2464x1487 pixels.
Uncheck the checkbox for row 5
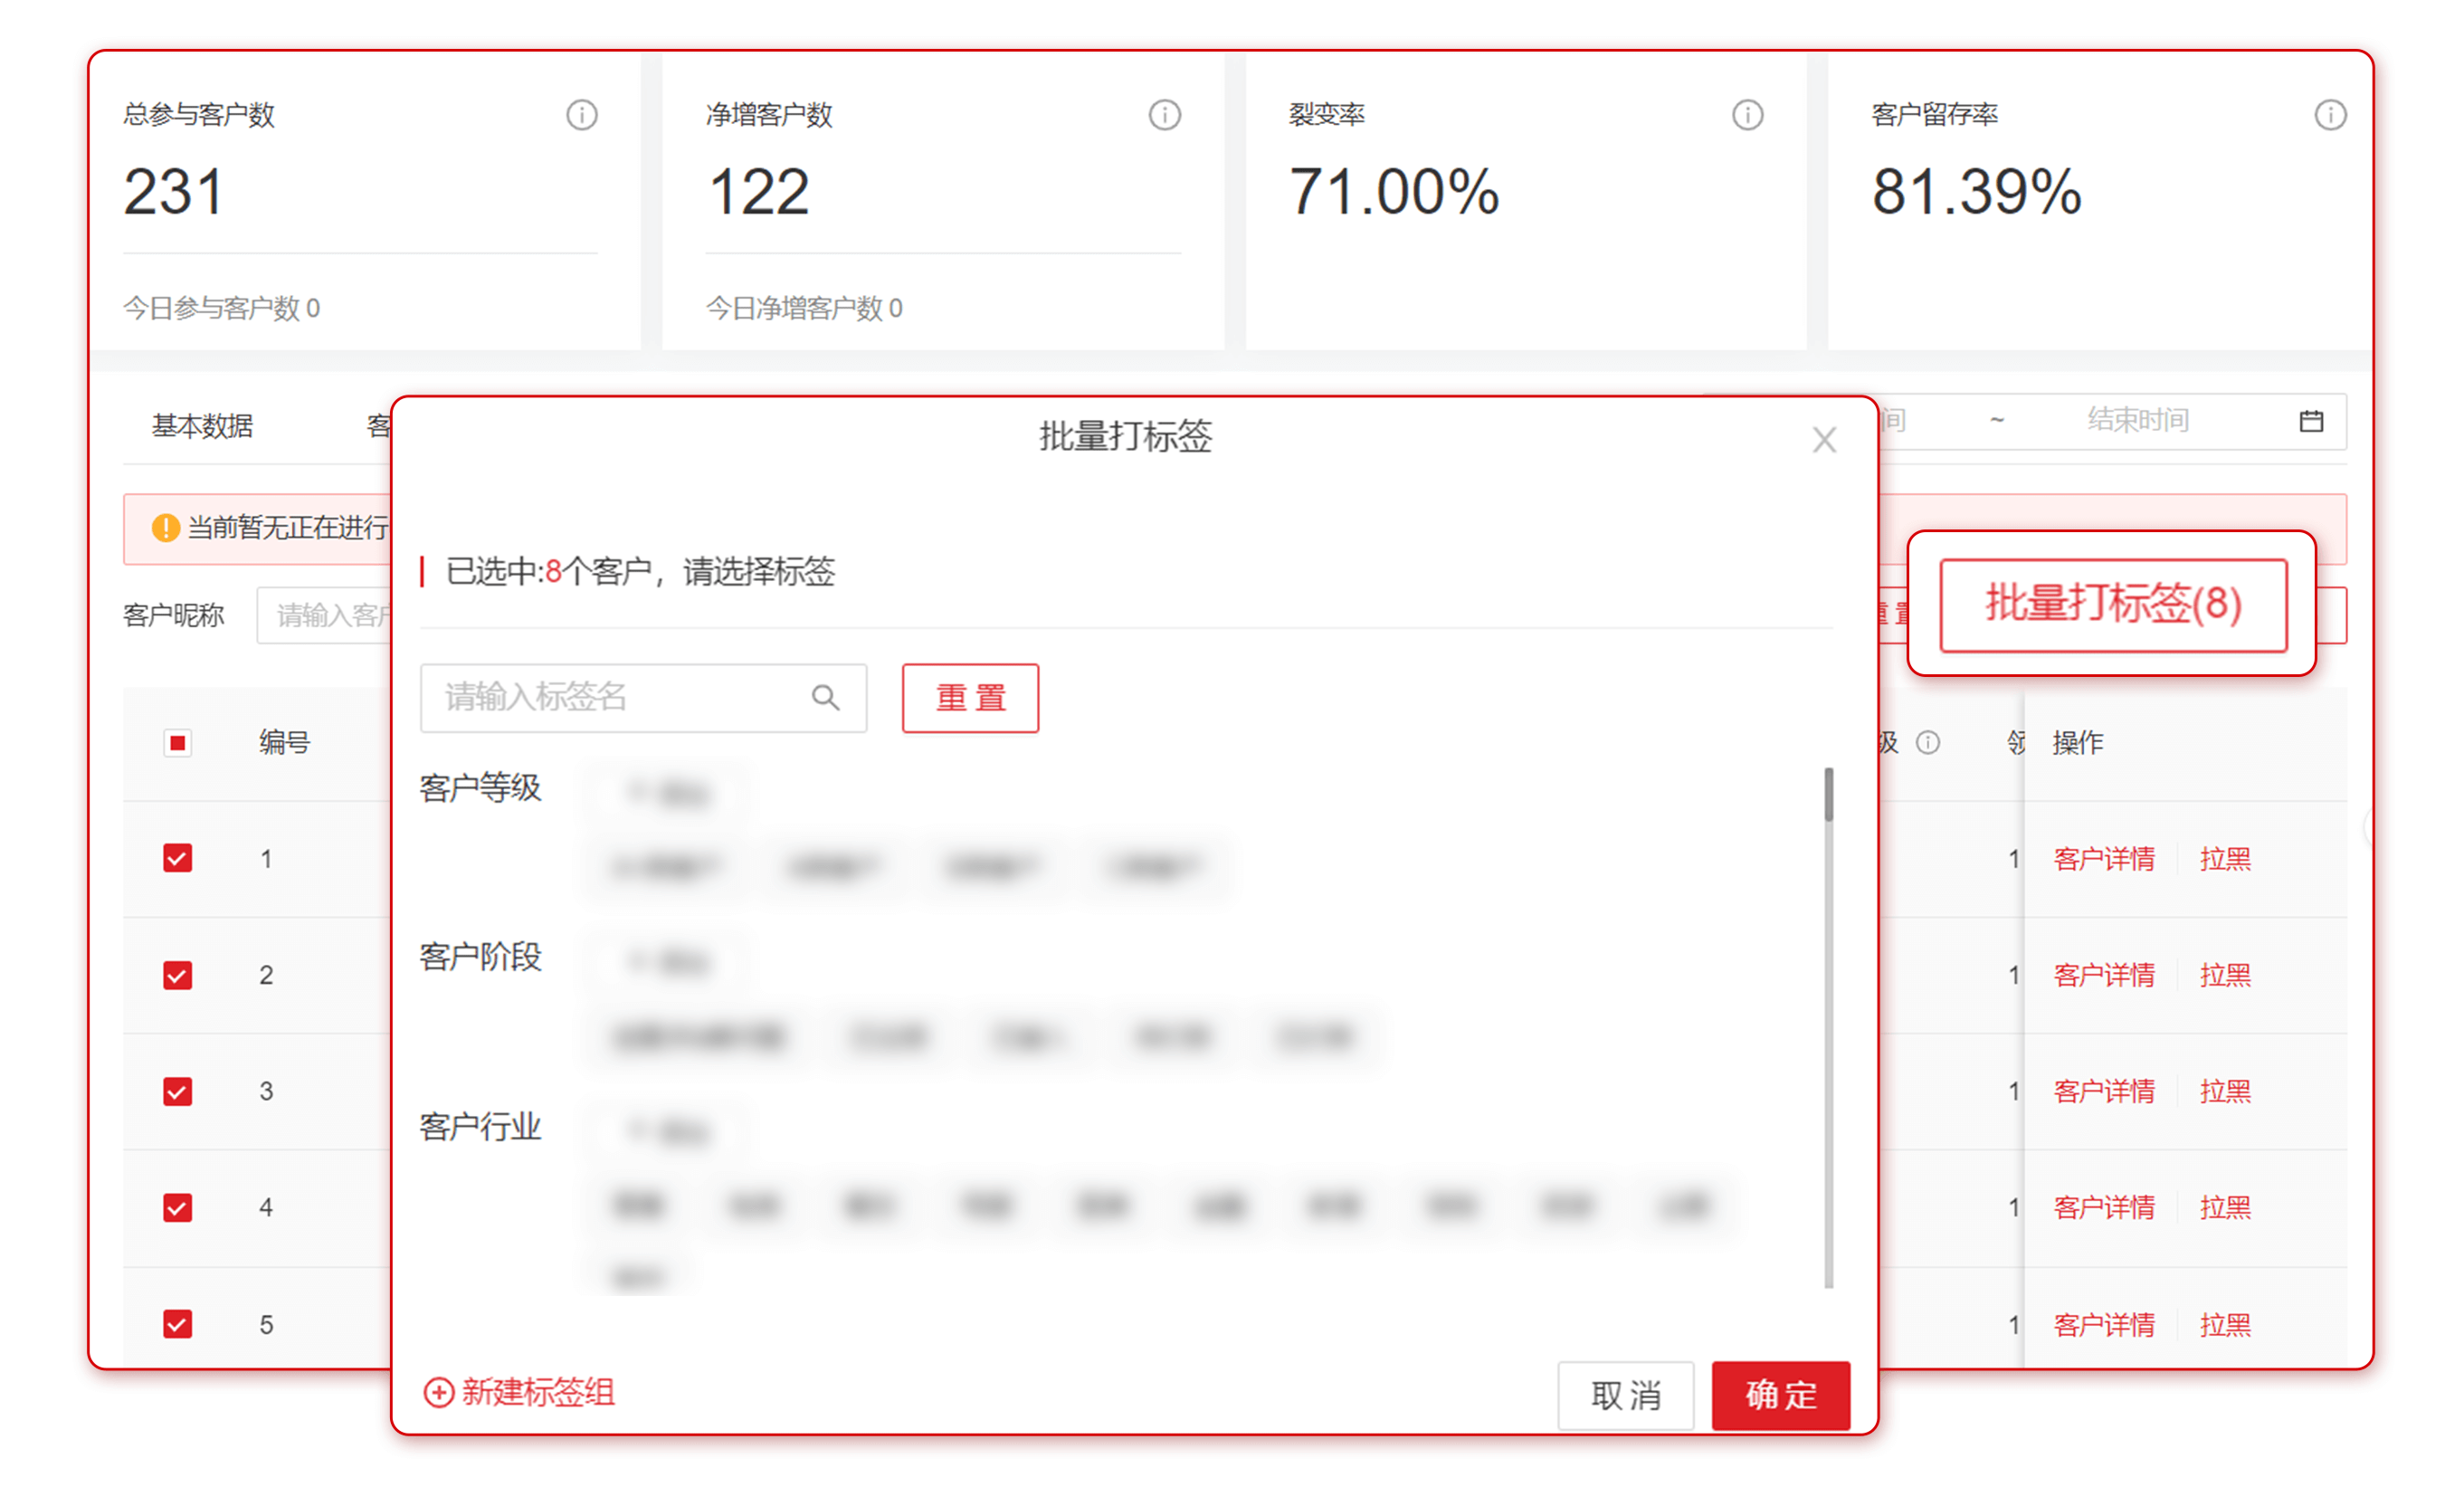click(178, 1324)
